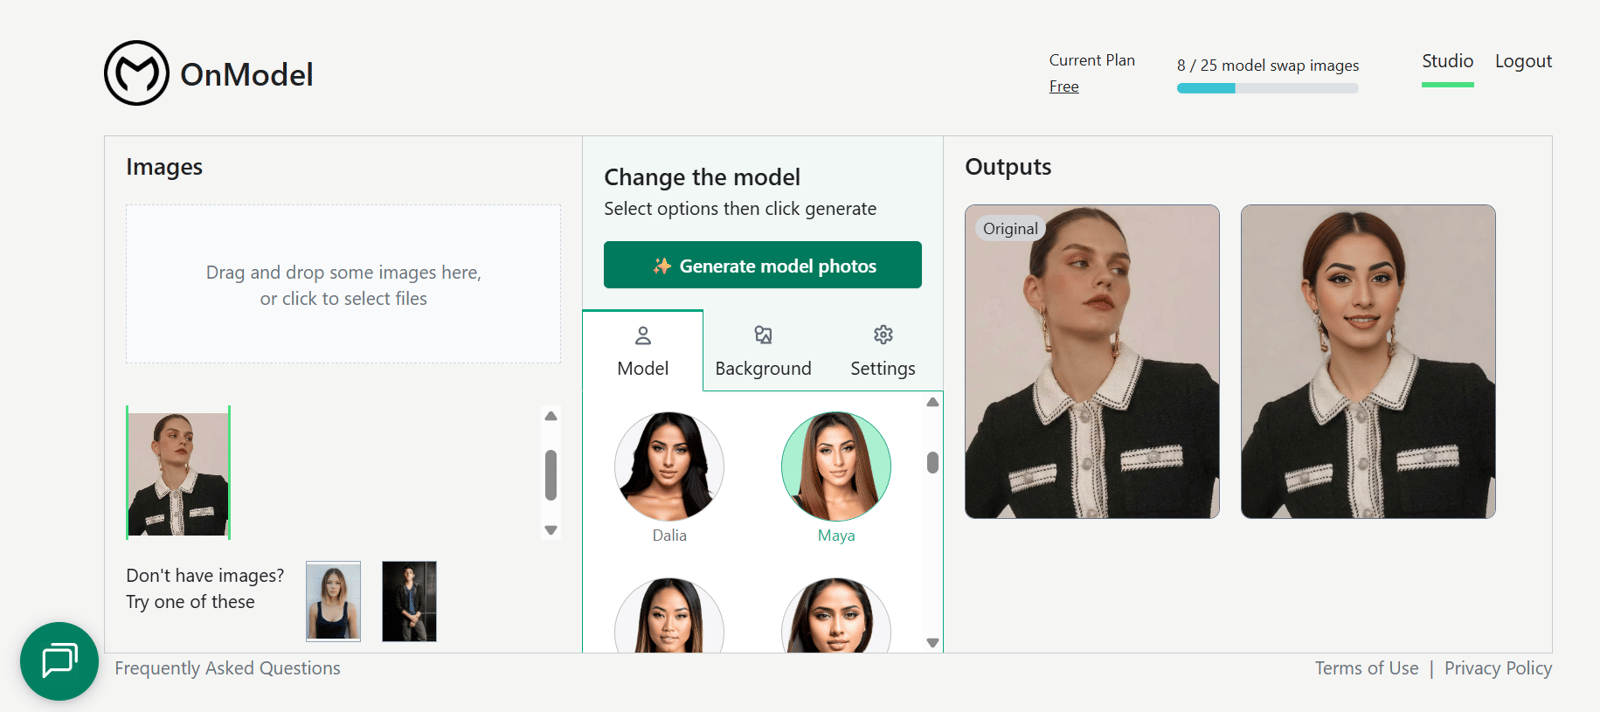Switch to the Settings tab
Screen dimensions: 1600x712
(x=883, y=351)
